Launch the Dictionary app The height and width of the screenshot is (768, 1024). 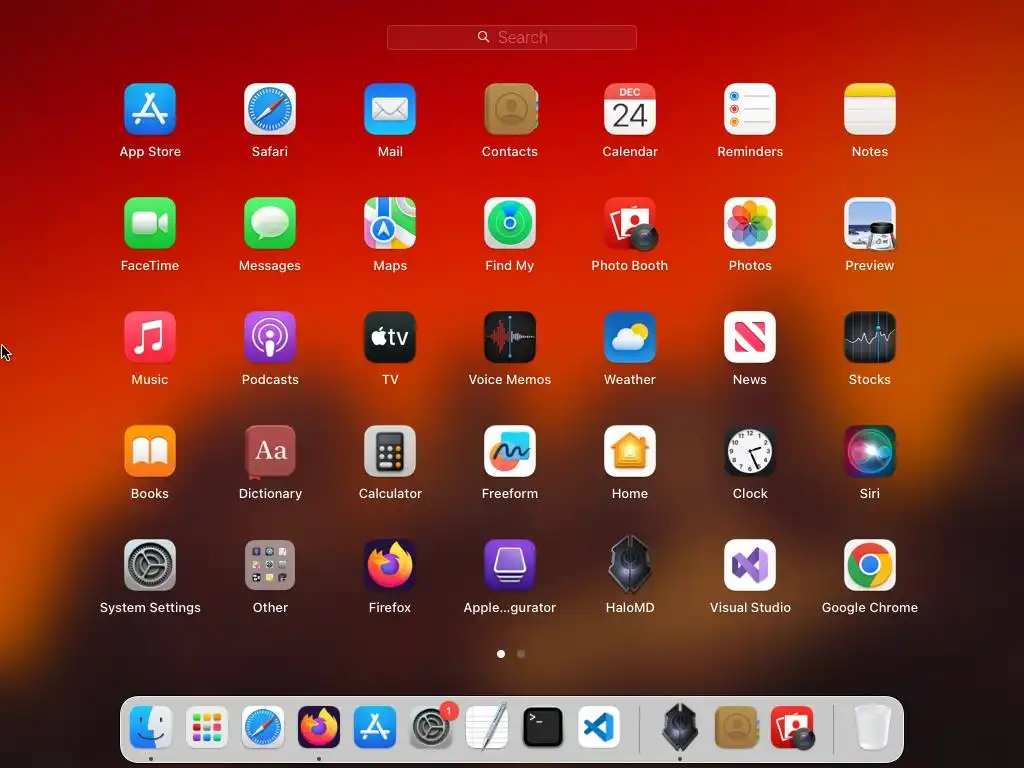click(x=270, y=451)
